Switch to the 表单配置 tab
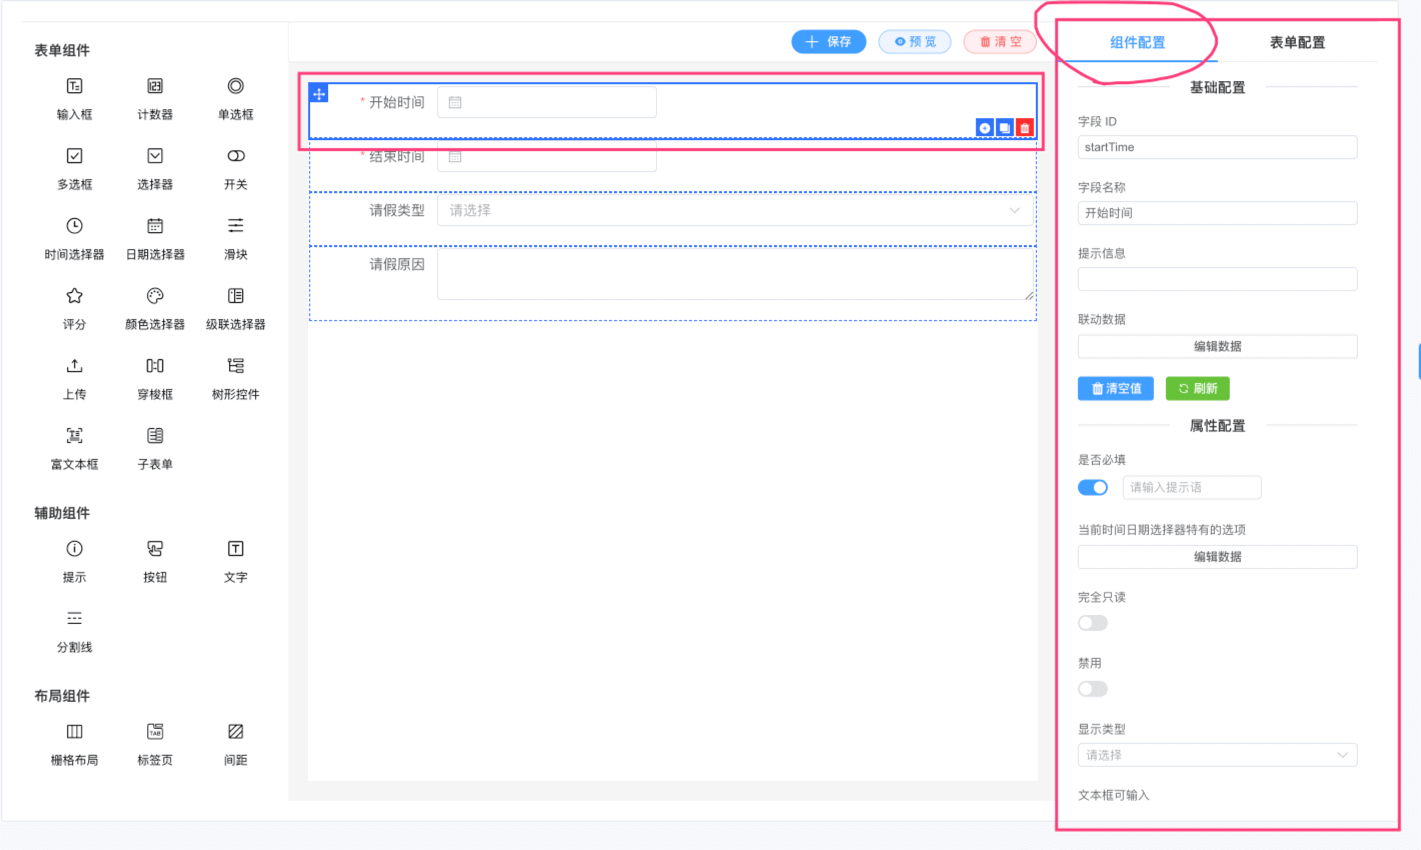1421x850 pixels. click(x=1297, y=43)
